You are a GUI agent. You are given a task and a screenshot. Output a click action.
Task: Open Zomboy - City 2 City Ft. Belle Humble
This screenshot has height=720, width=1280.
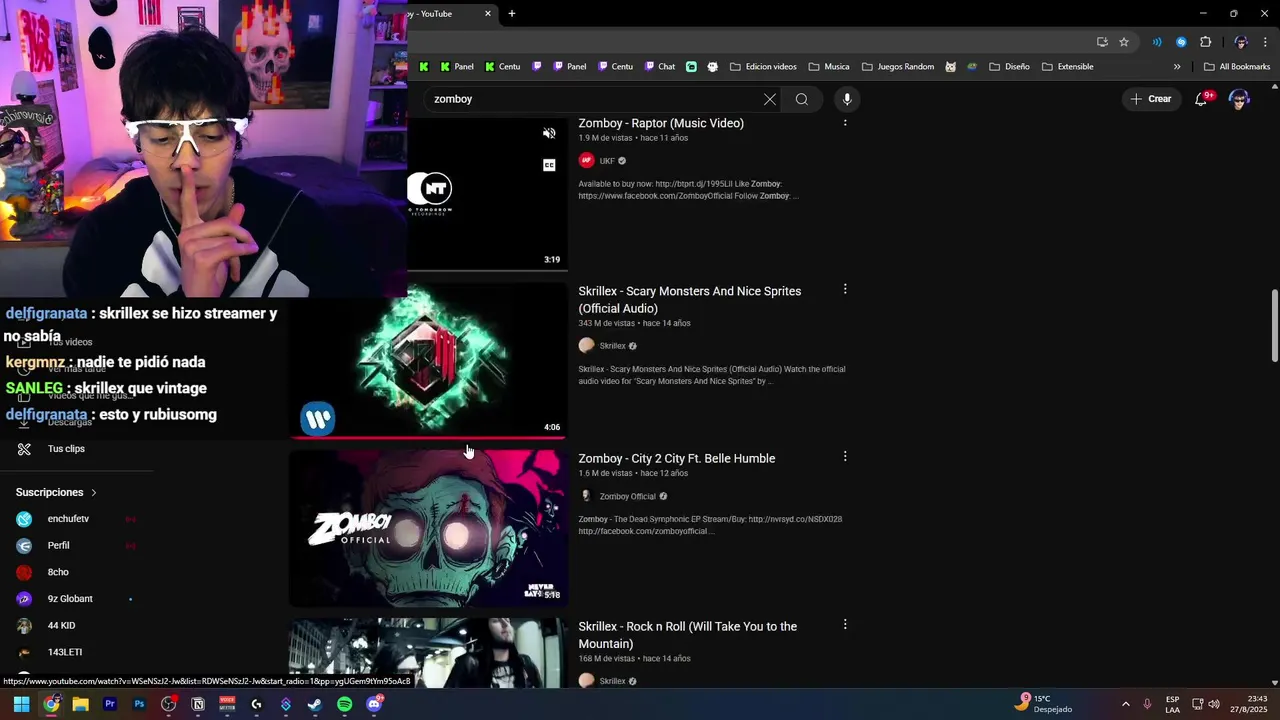click(676, 458)
